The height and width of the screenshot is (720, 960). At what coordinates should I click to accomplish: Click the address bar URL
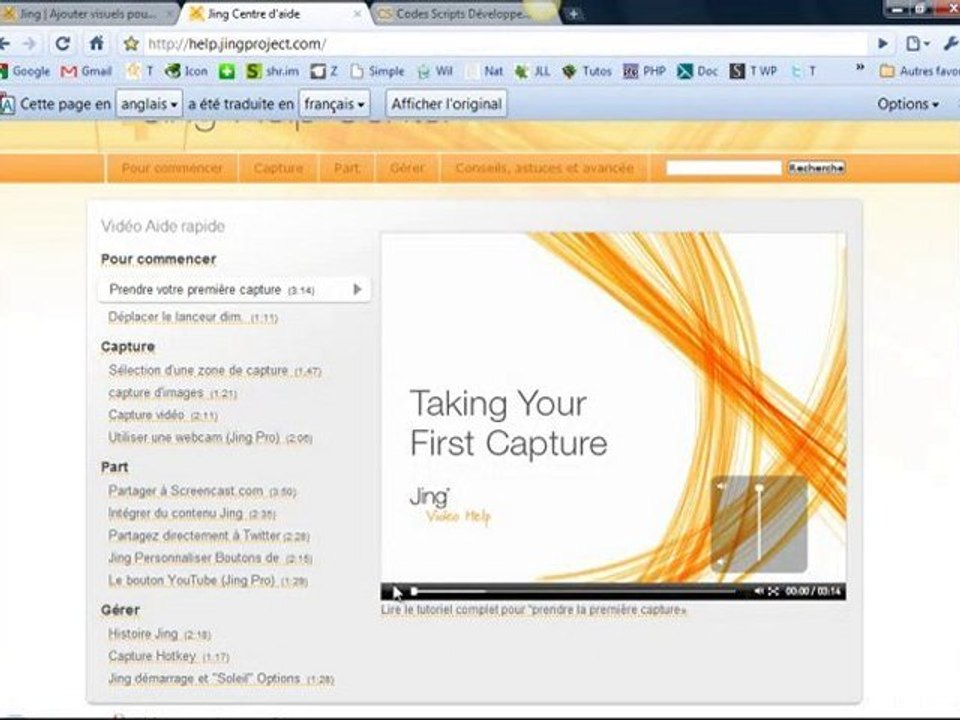point(237,44)
